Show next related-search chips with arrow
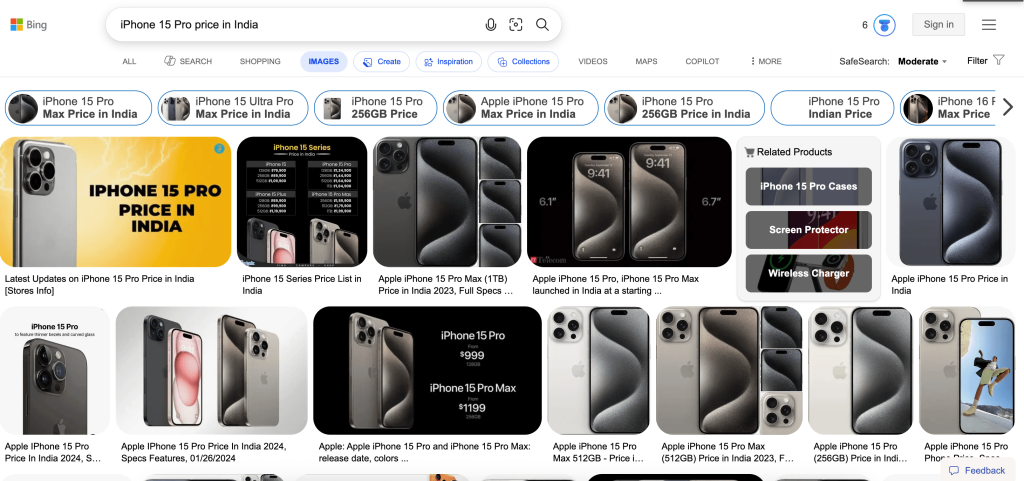The width and height of the screenshot is (1024, 481). [1008, 107]
